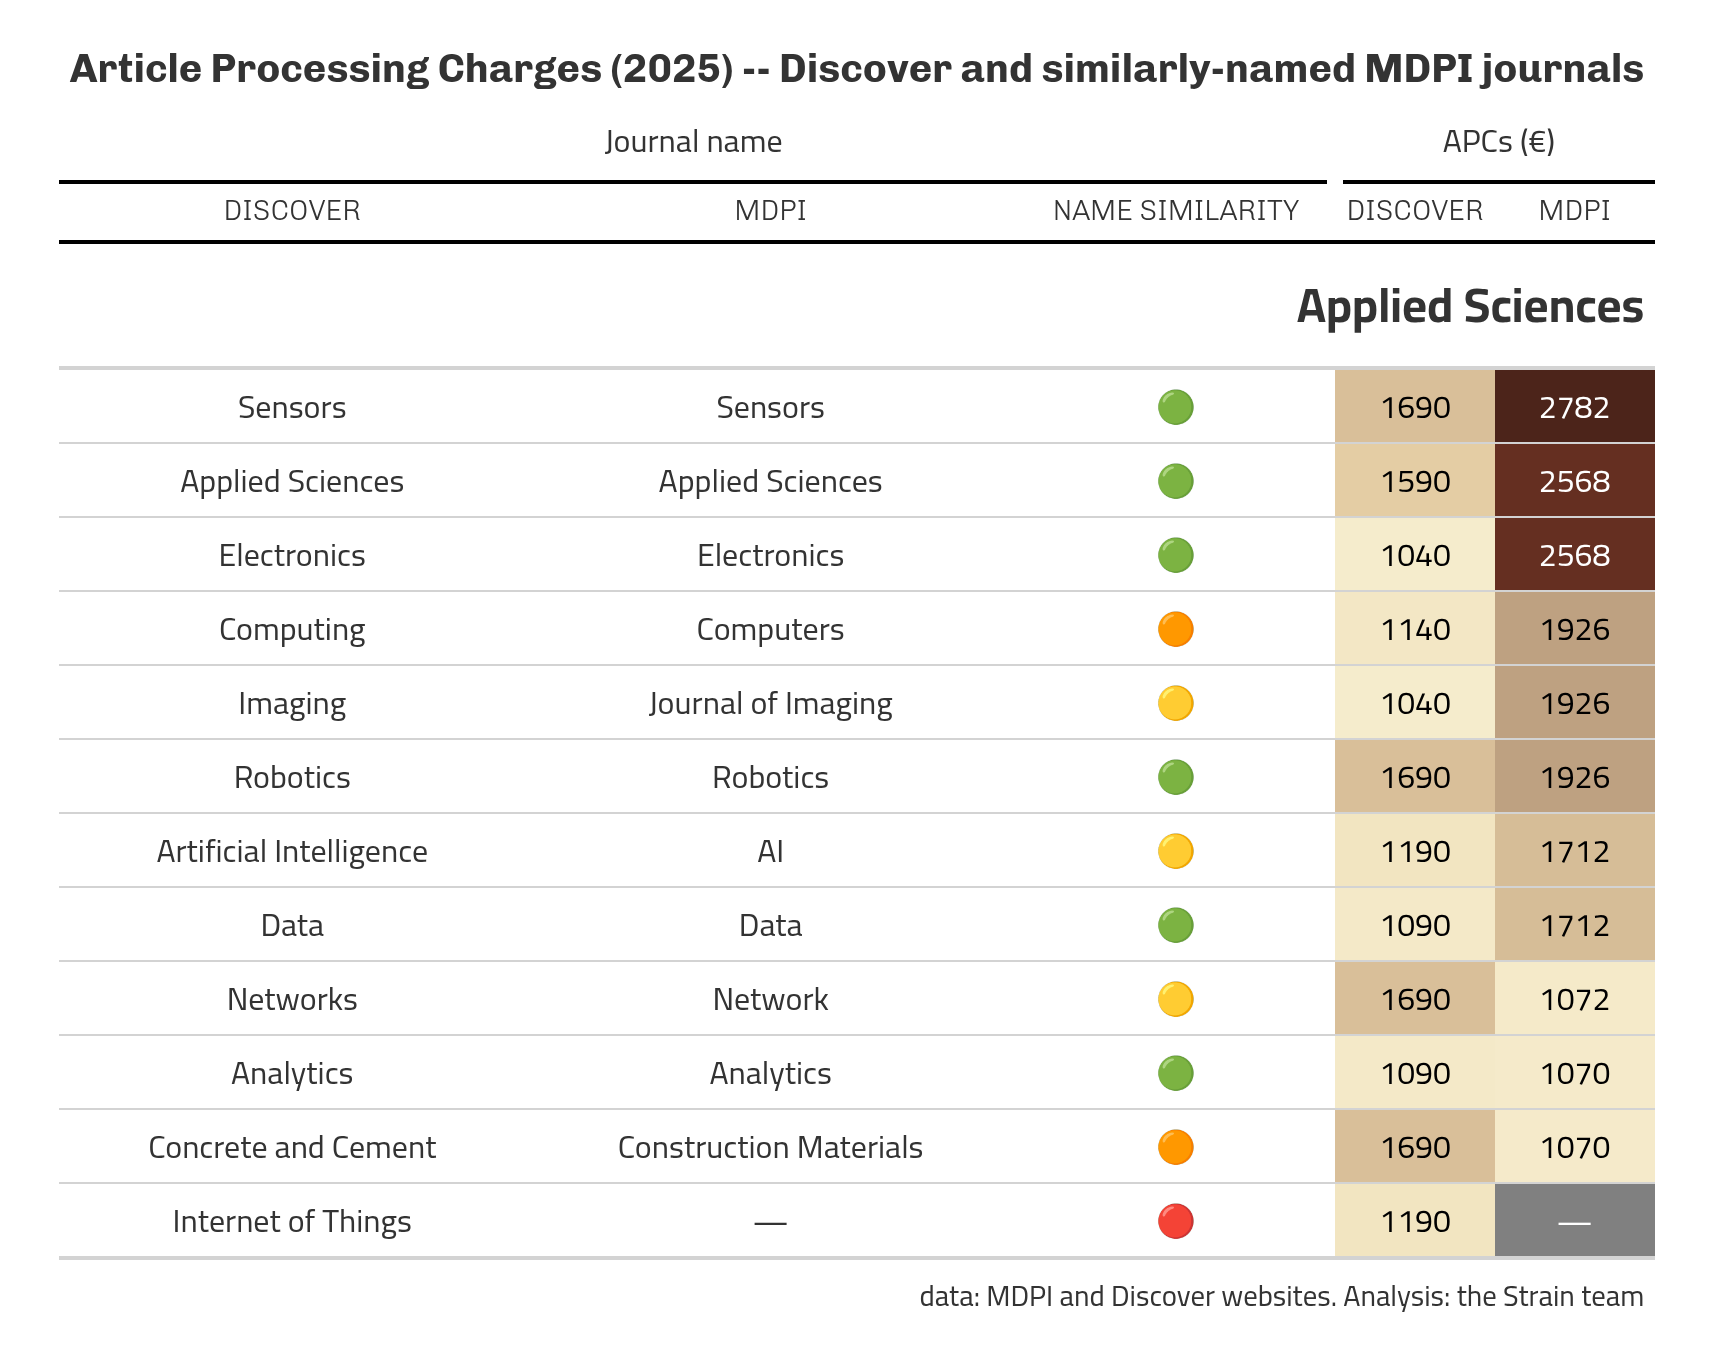1714x1366 pixels.
Task: Click the orange dot for Concrete and Cement
Action: point(1175,1147)
